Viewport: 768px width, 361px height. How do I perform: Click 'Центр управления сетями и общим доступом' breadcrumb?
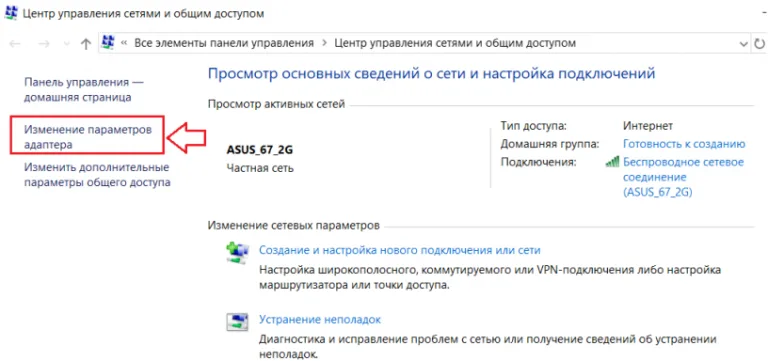click(x=455, y=43)
